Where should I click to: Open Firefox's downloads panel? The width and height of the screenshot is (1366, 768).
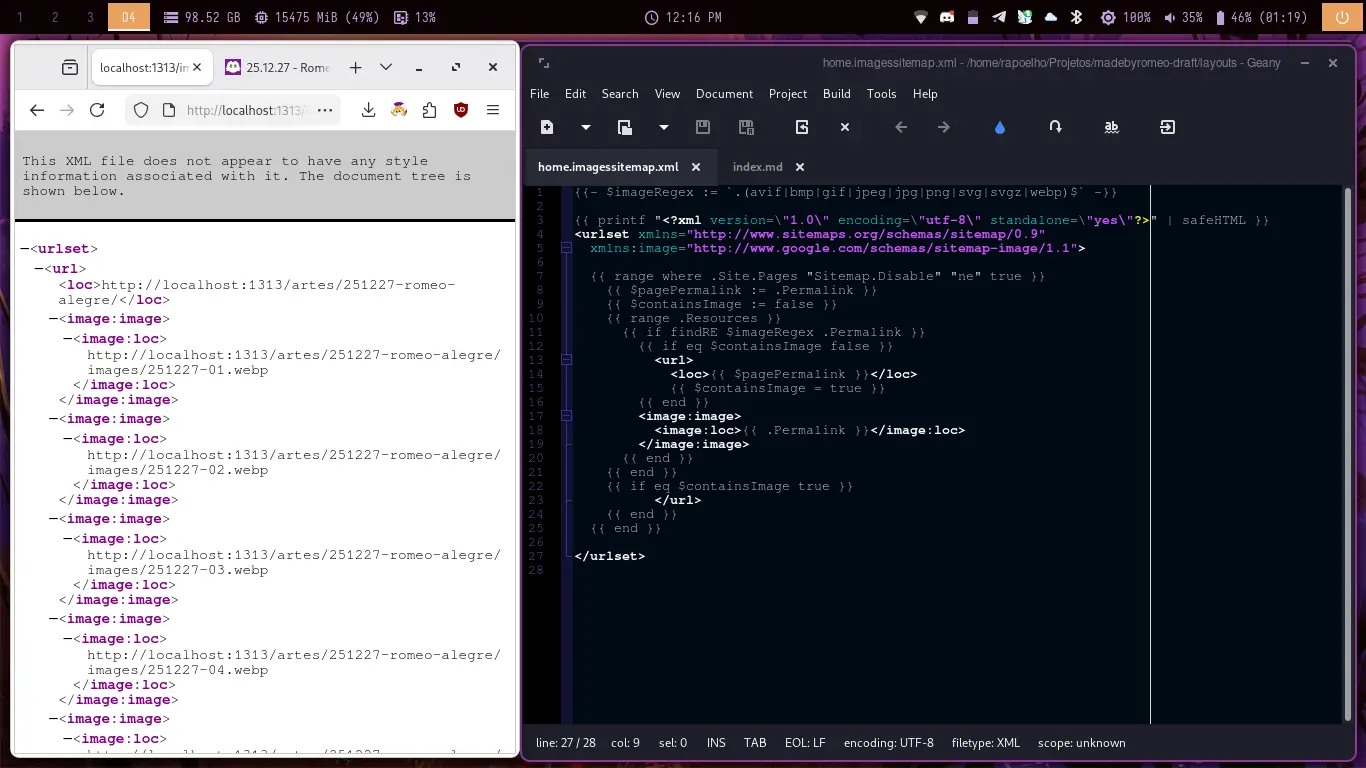click(367, 110)
